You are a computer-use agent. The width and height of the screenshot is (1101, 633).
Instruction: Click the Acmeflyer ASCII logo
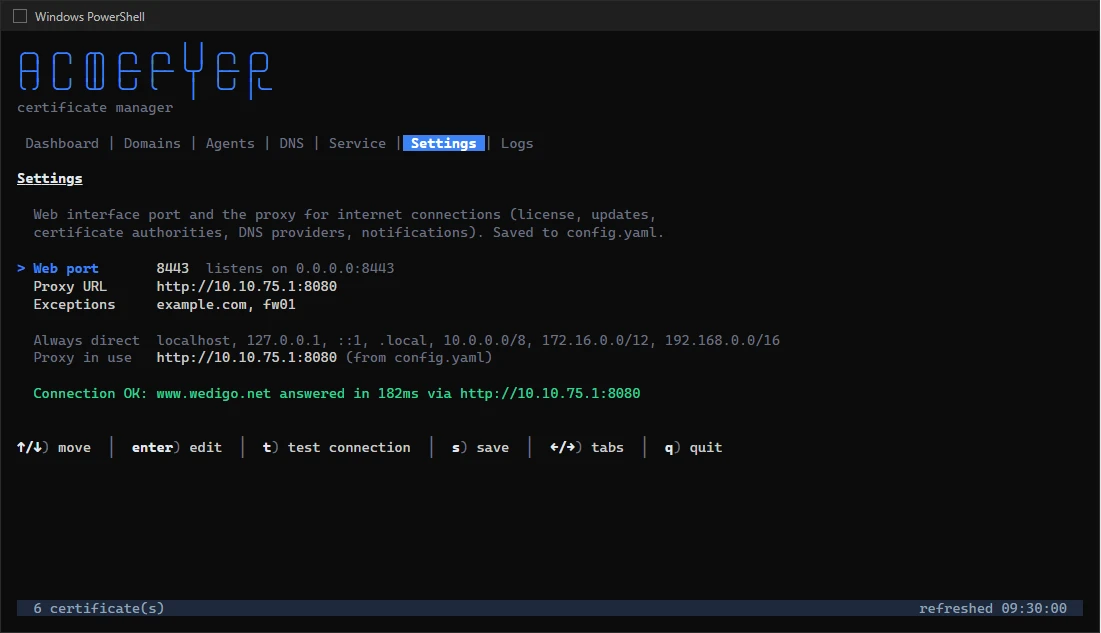(145, 70)
